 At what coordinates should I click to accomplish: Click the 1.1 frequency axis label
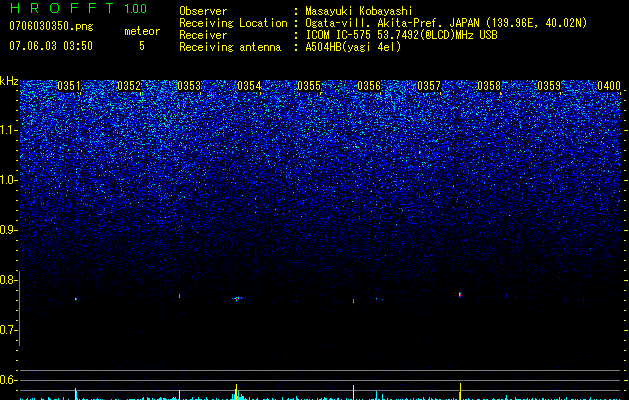click(9, 130)
